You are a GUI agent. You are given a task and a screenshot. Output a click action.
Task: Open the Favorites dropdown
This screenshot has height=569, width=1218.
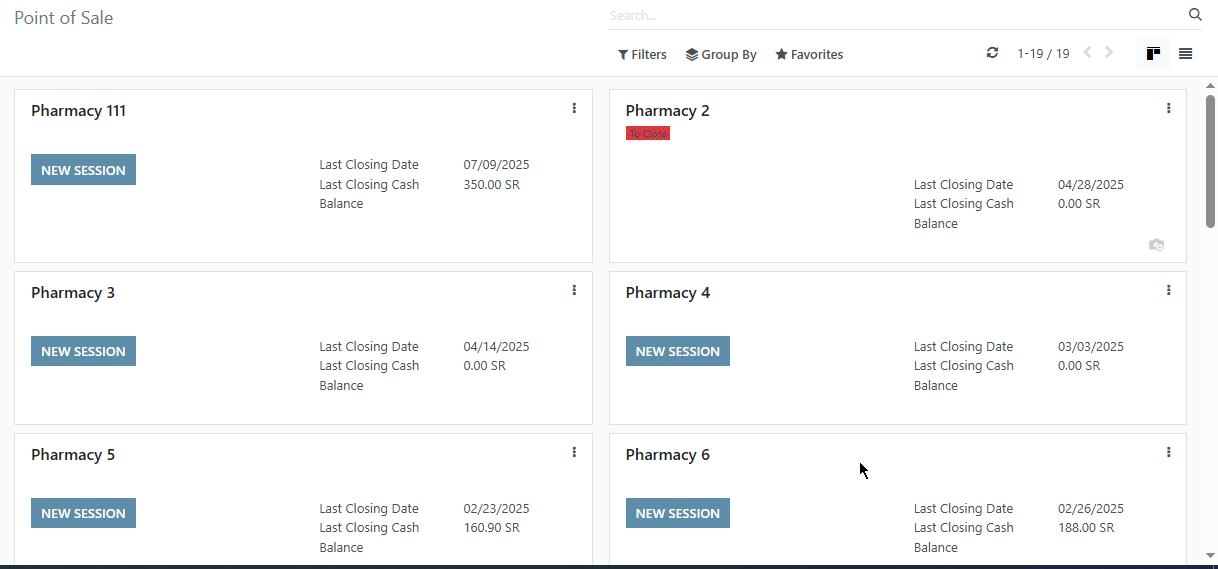tap(809, 55)
